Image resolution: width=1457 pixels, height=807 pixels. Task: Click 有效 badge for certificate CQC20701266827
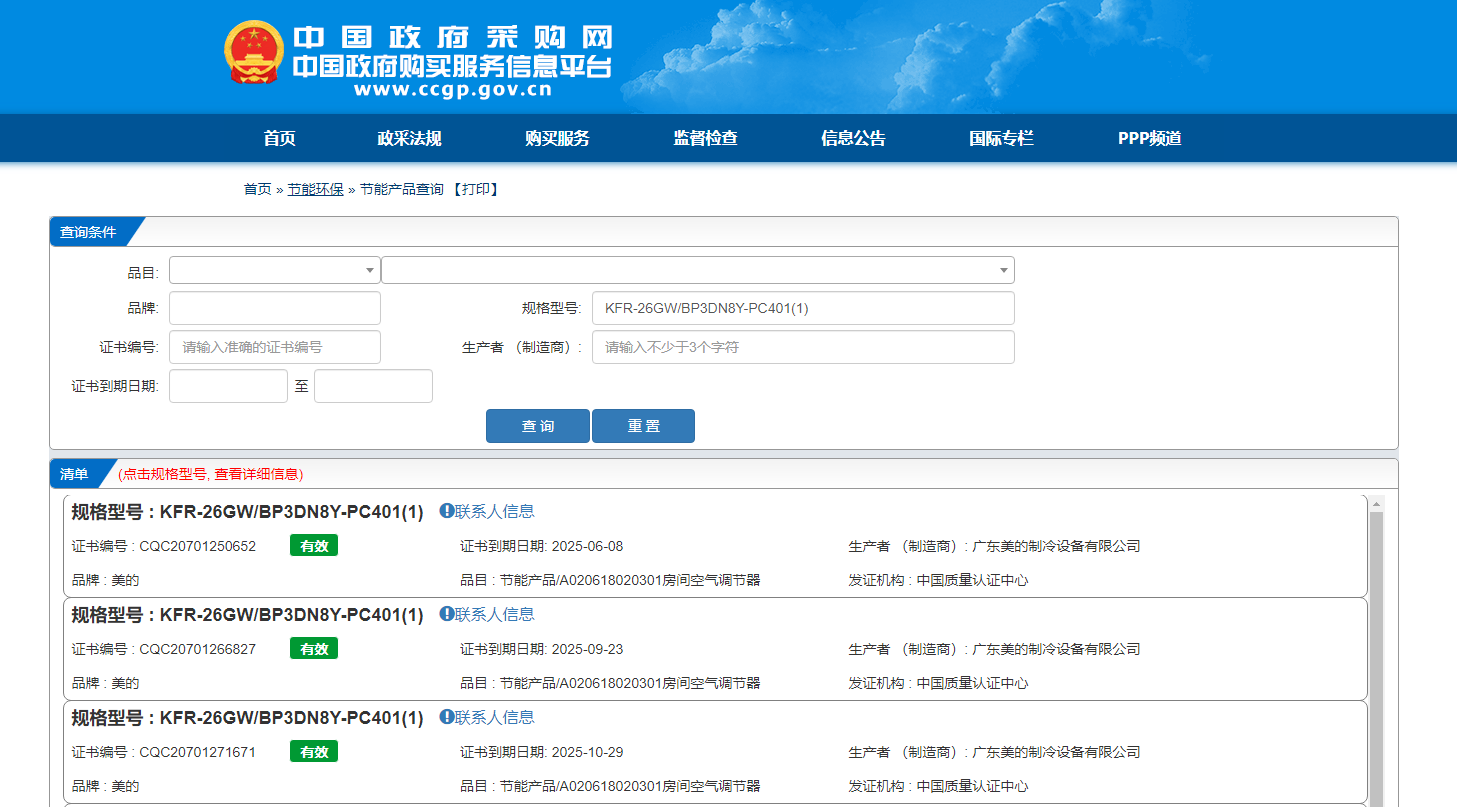314,649
